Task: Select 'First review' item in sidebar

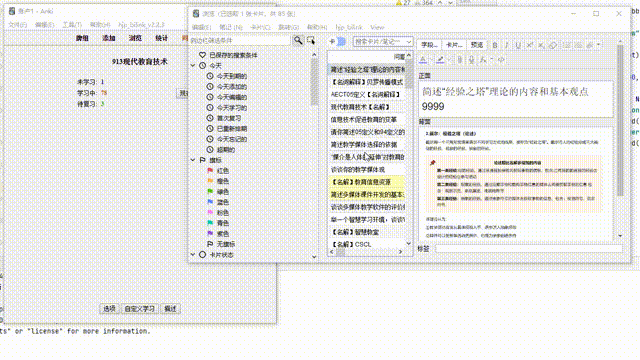Action: pos(224,118)
